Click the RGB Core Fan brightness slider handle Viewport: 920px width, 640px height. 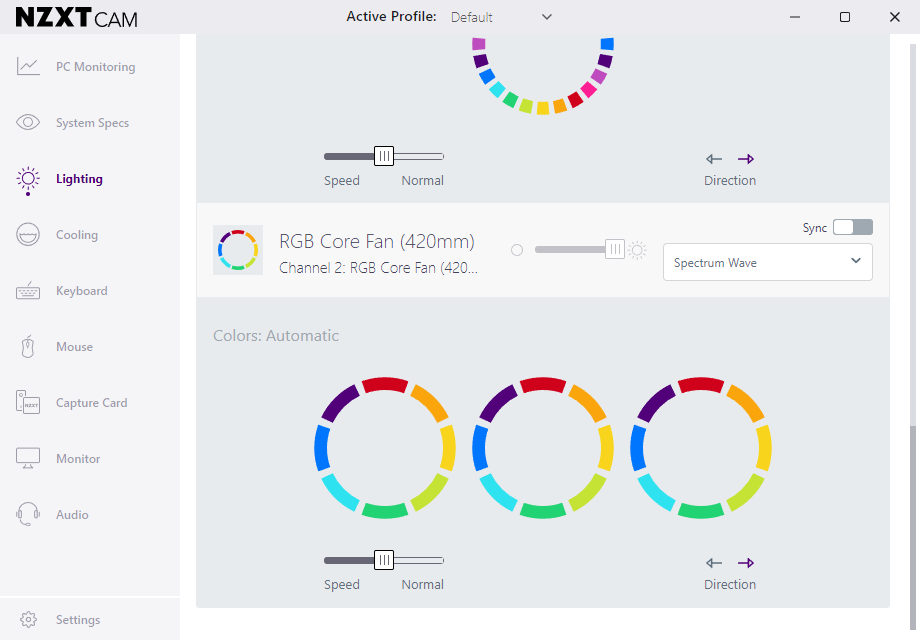614,249
